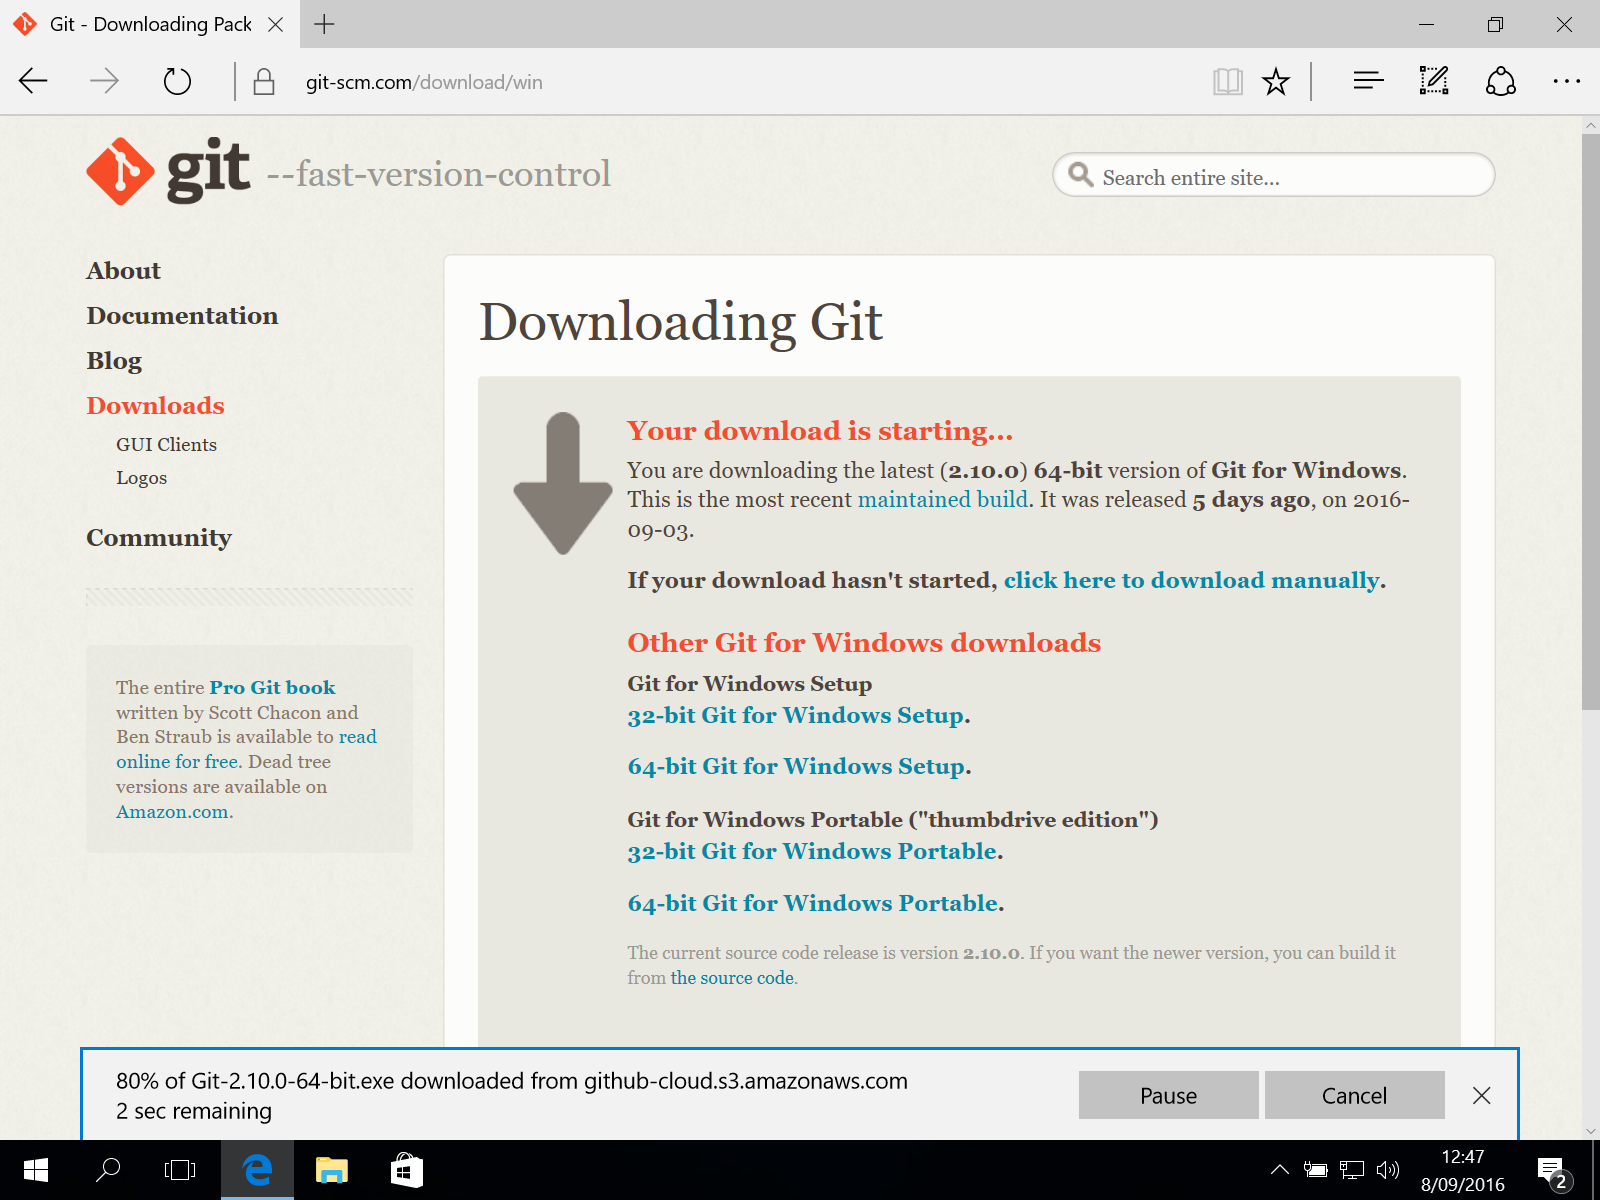
Task: Click here to download manually link
Action: point(1192,580)
